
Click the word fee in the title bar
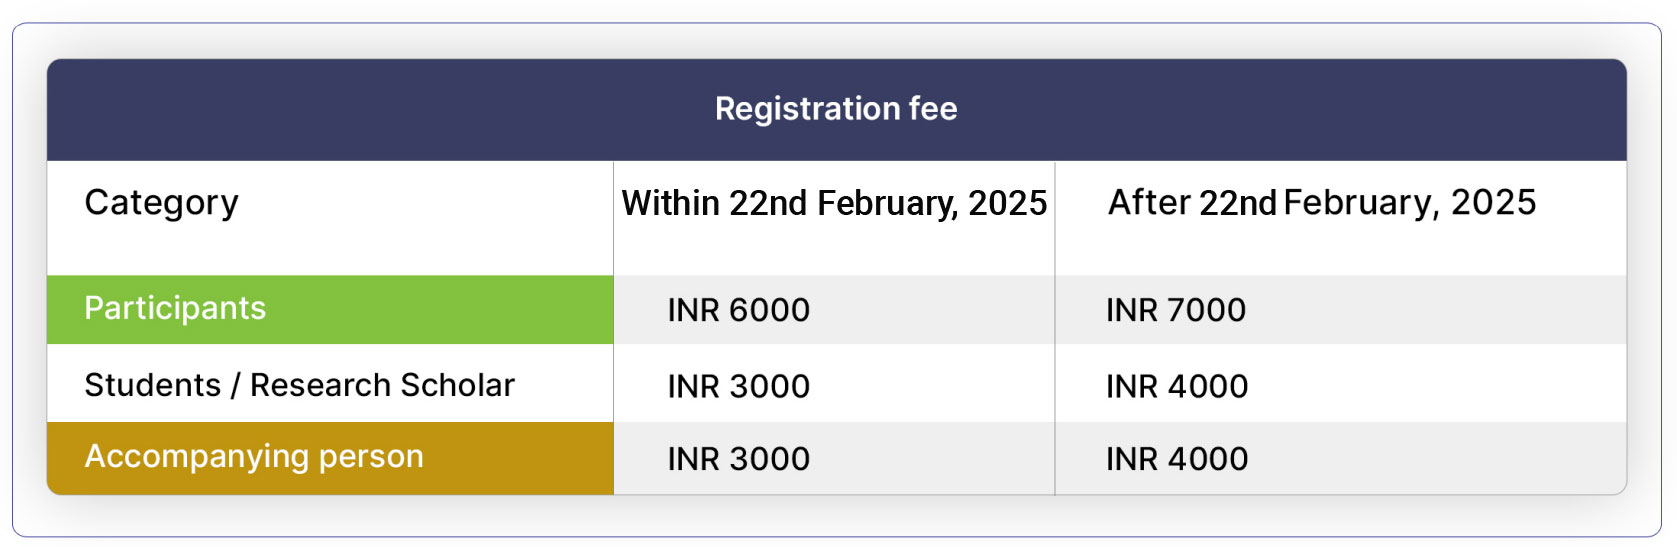[x=933, y=108]
